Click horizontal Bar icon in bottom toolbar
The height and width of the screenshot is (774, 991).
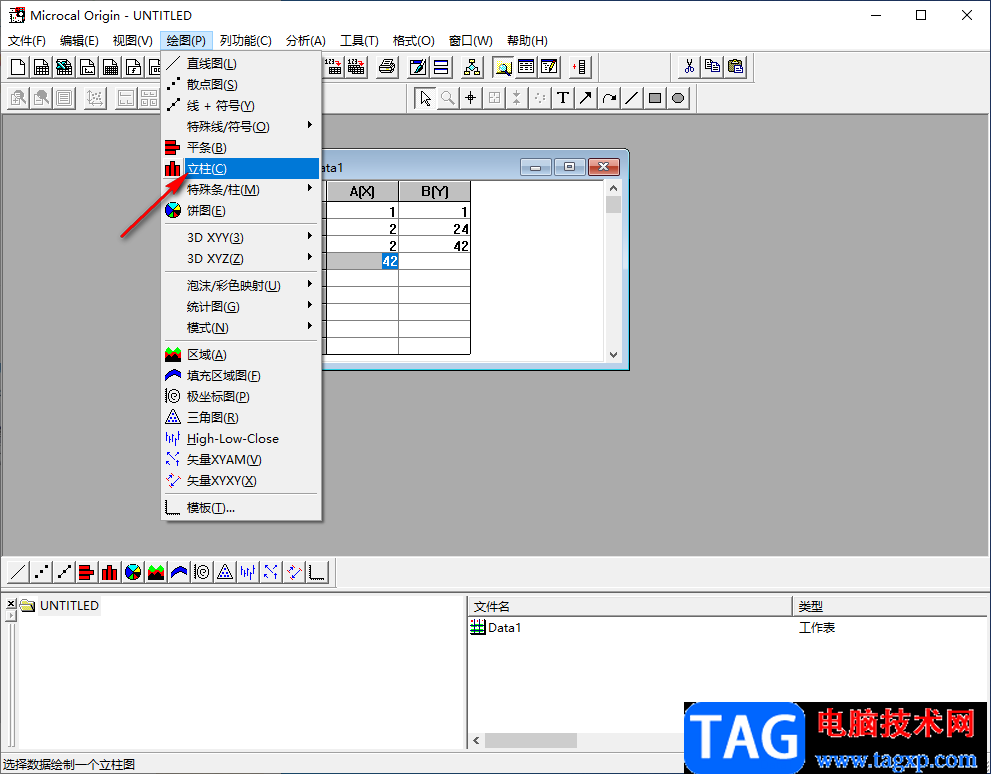click(87, 572)
